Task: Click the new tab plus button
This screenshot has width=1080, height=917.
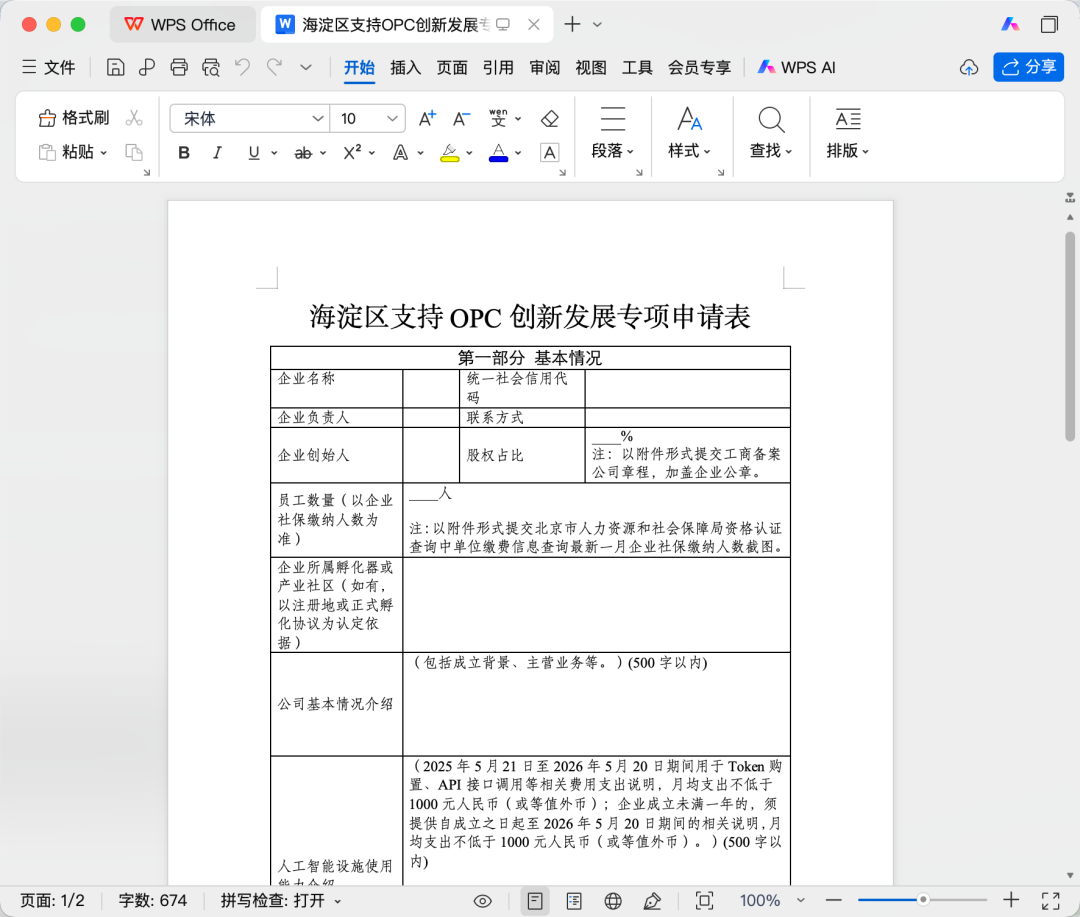Action: click(x=572, y=25)
